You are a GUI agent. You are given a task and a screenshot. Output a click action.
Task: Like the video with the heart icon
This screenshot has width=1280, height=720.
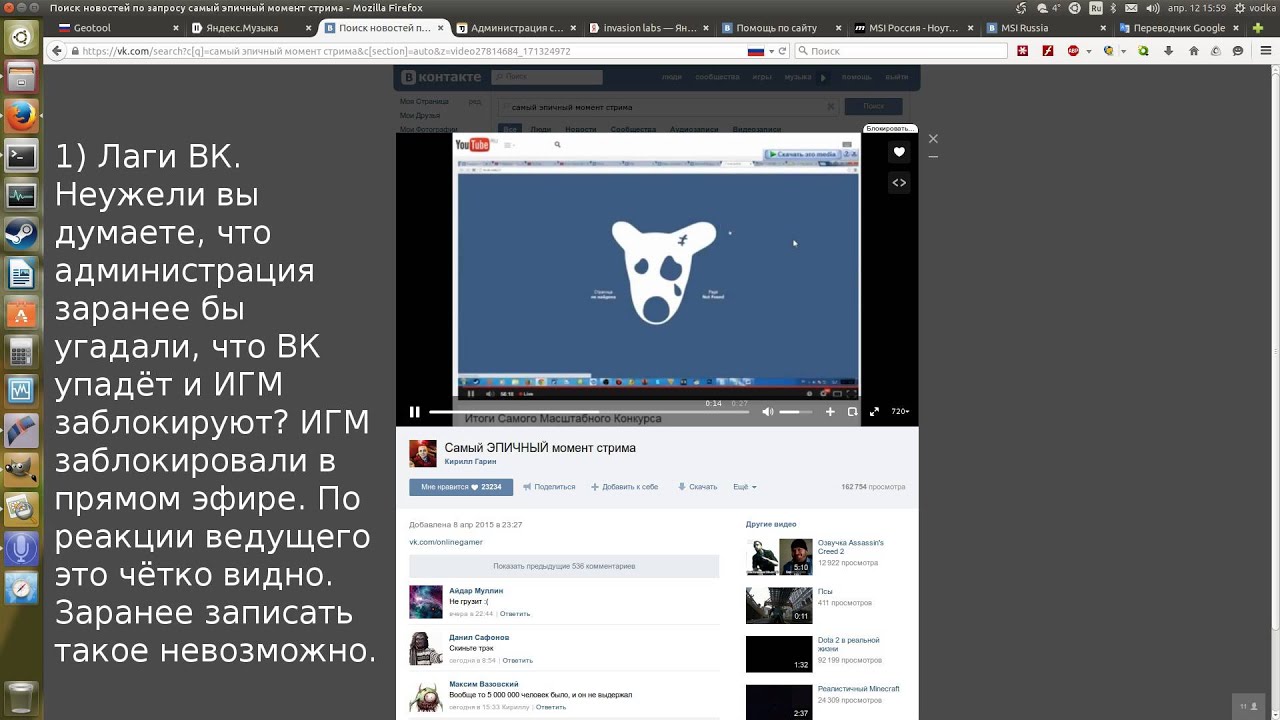(899, 152)
